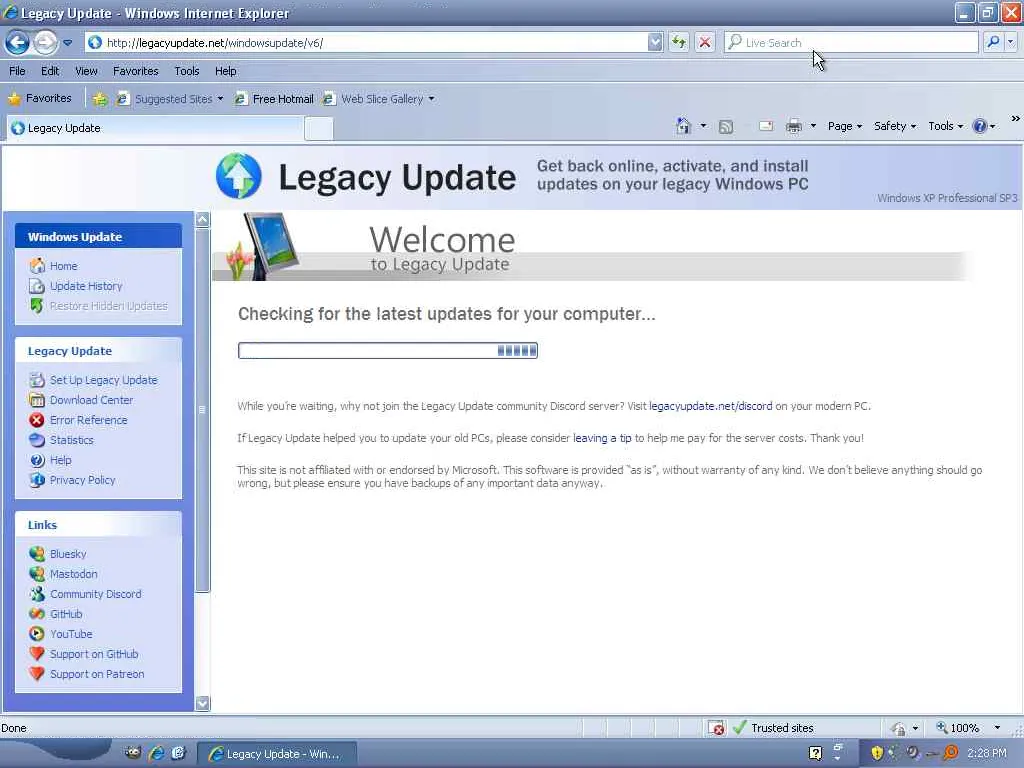Click the sidebar scroll up arrow
This screenshot has width=1024, height=768.
[x=202, y=219]
